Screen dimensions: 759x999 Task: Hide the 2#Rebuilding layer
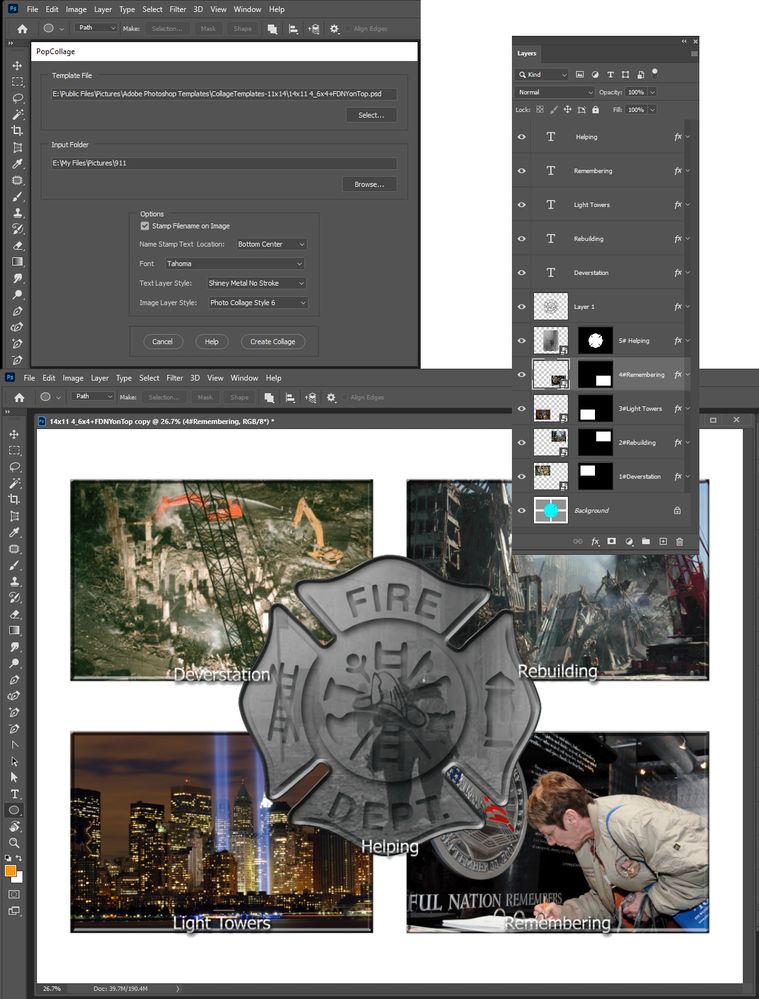(522, 442)
